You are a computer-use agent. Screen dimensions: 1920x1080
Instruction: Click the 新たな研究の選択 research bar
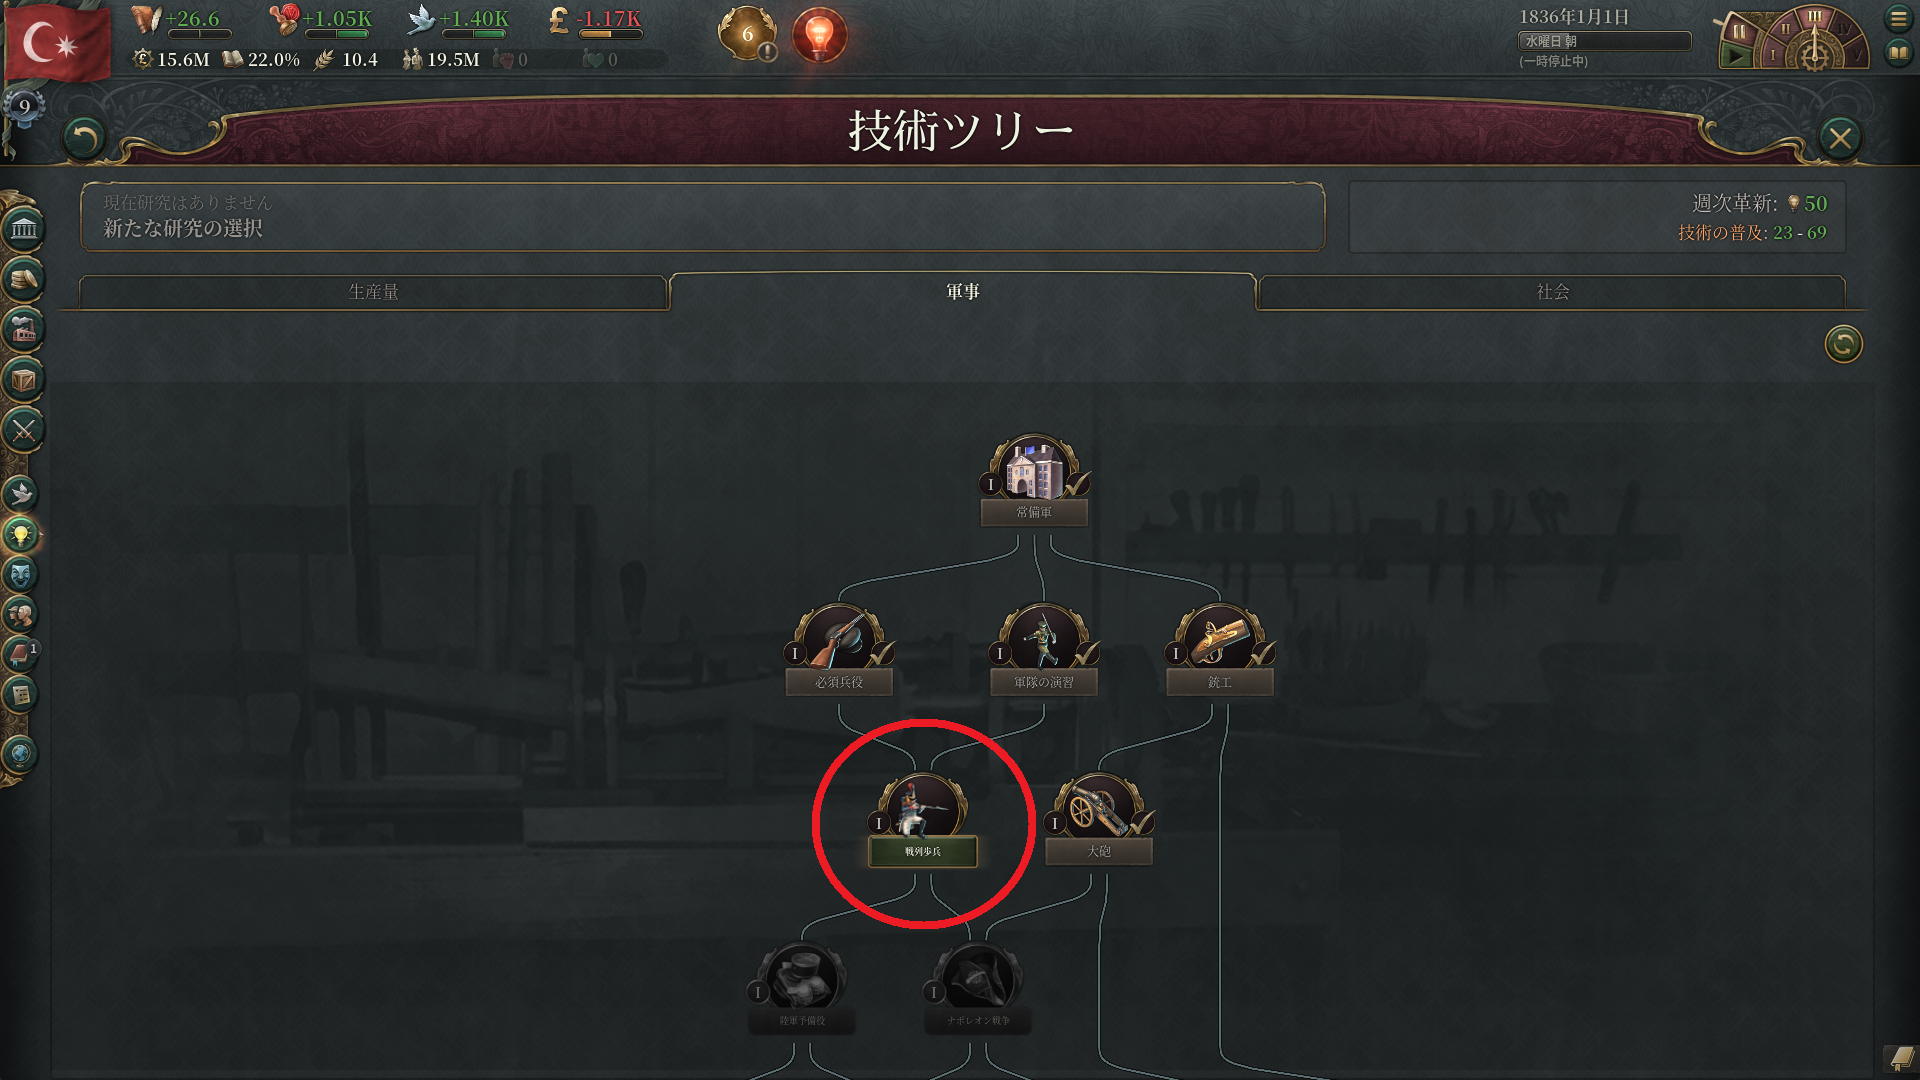tap(703, 216)
